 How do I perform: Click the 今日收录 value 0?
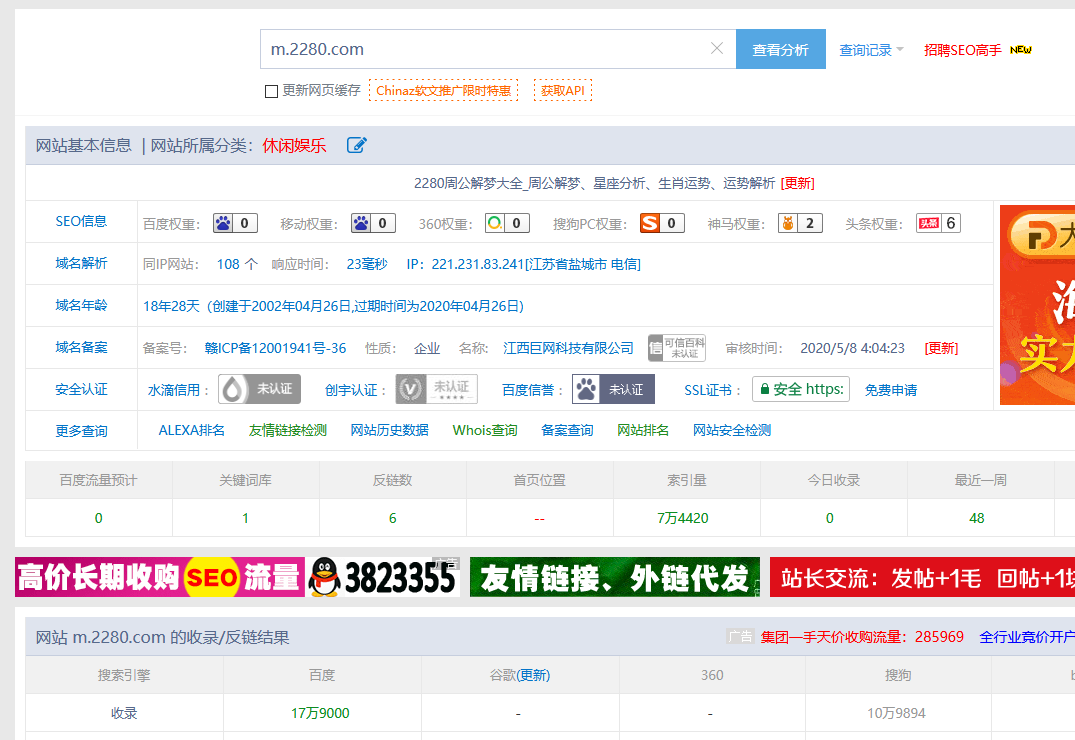(830, 518)
